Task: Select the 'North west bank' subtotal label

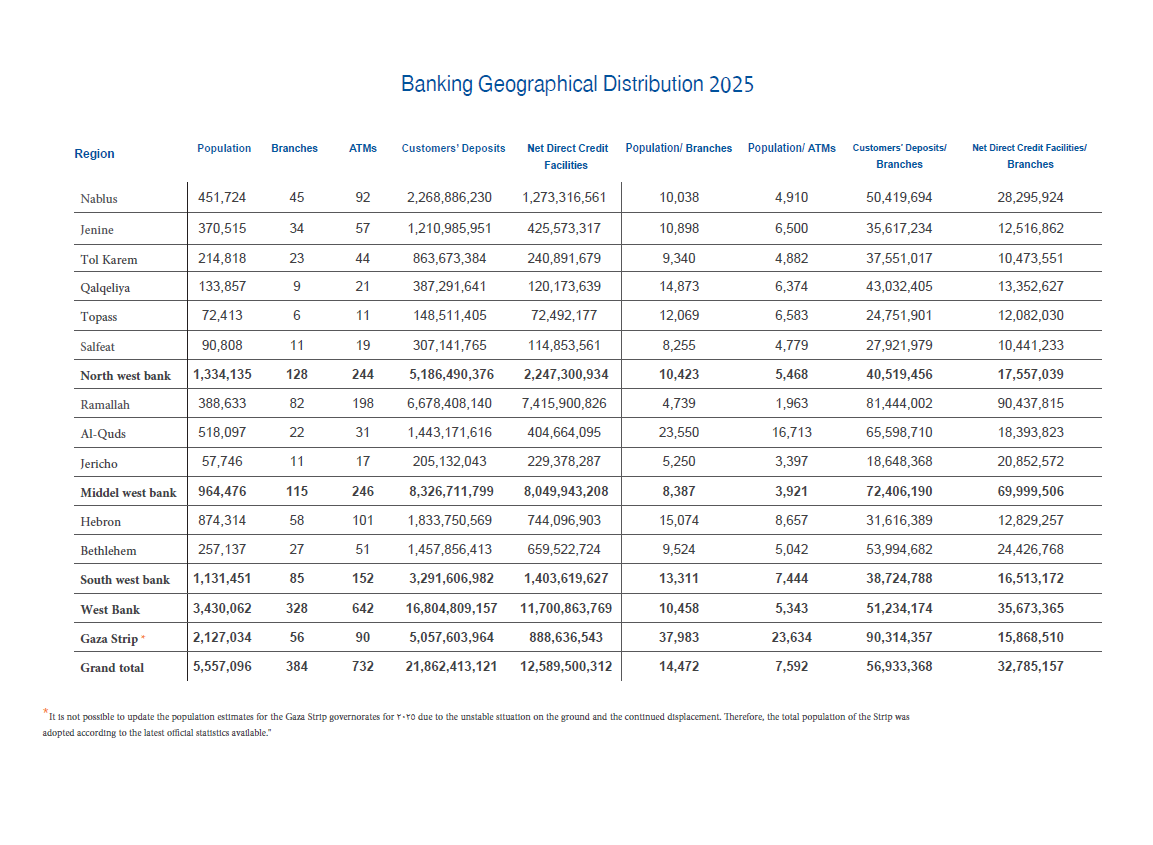Action: (x=125, y=376)
